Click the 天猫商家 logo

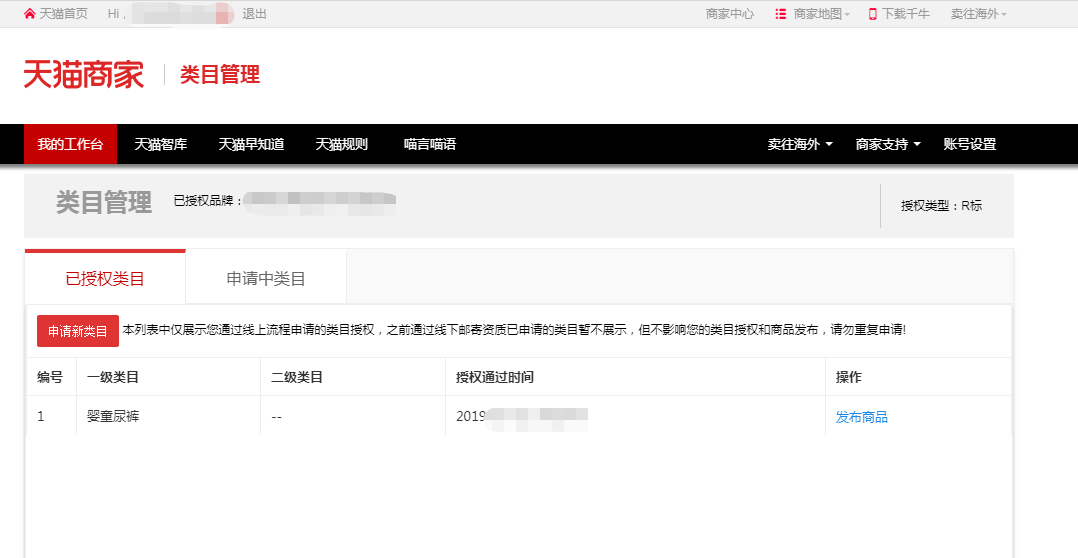point(84,74)
